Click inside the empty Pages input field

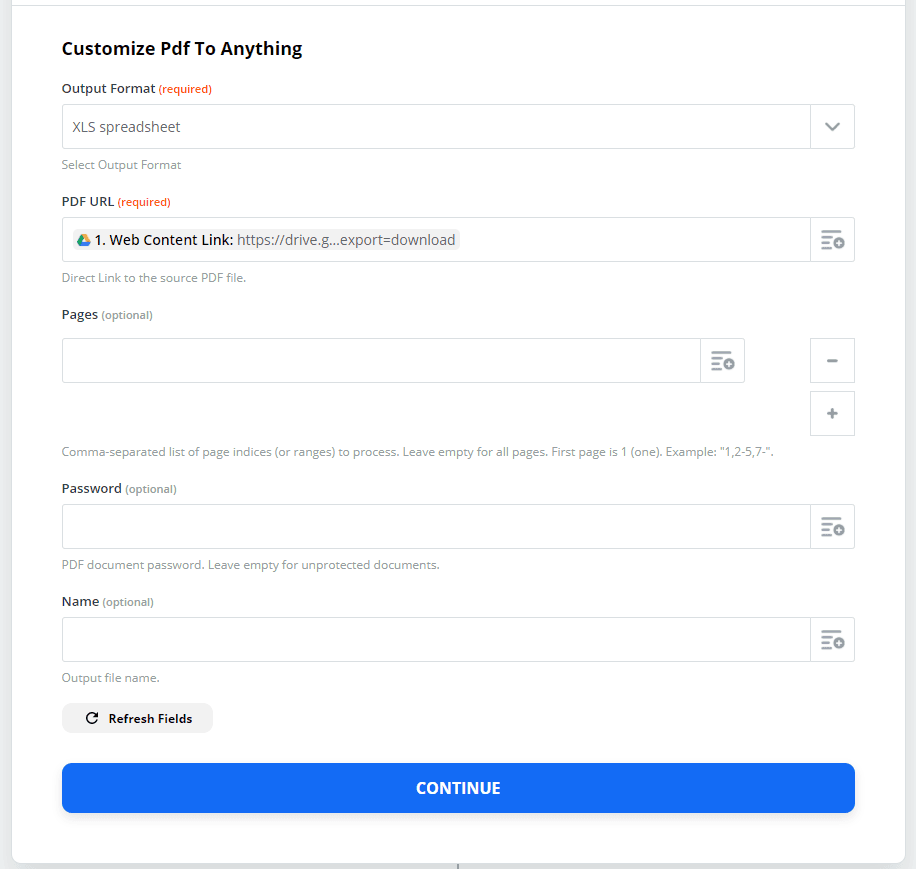coord(380,360)
